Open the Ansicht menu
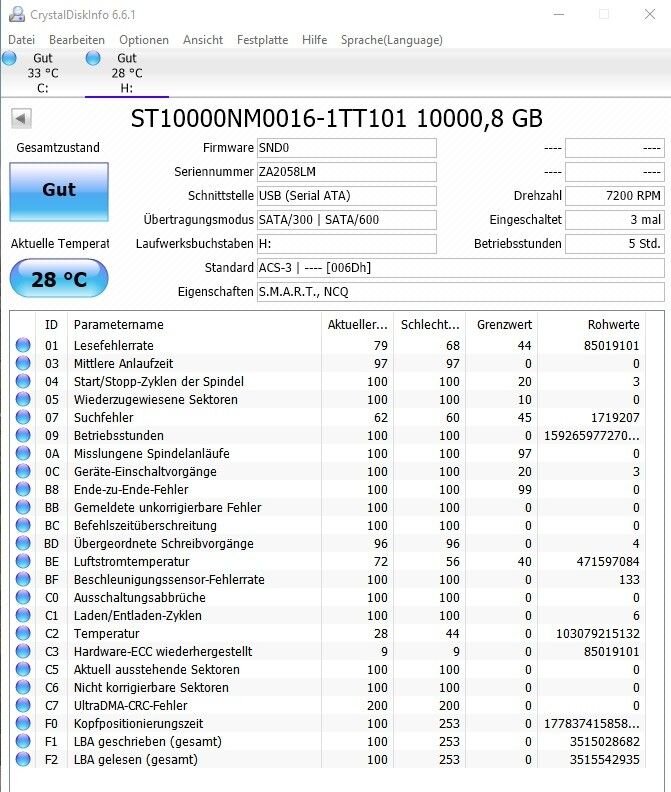The height and width of the screenshot is (792, 671). pos(203,40)
